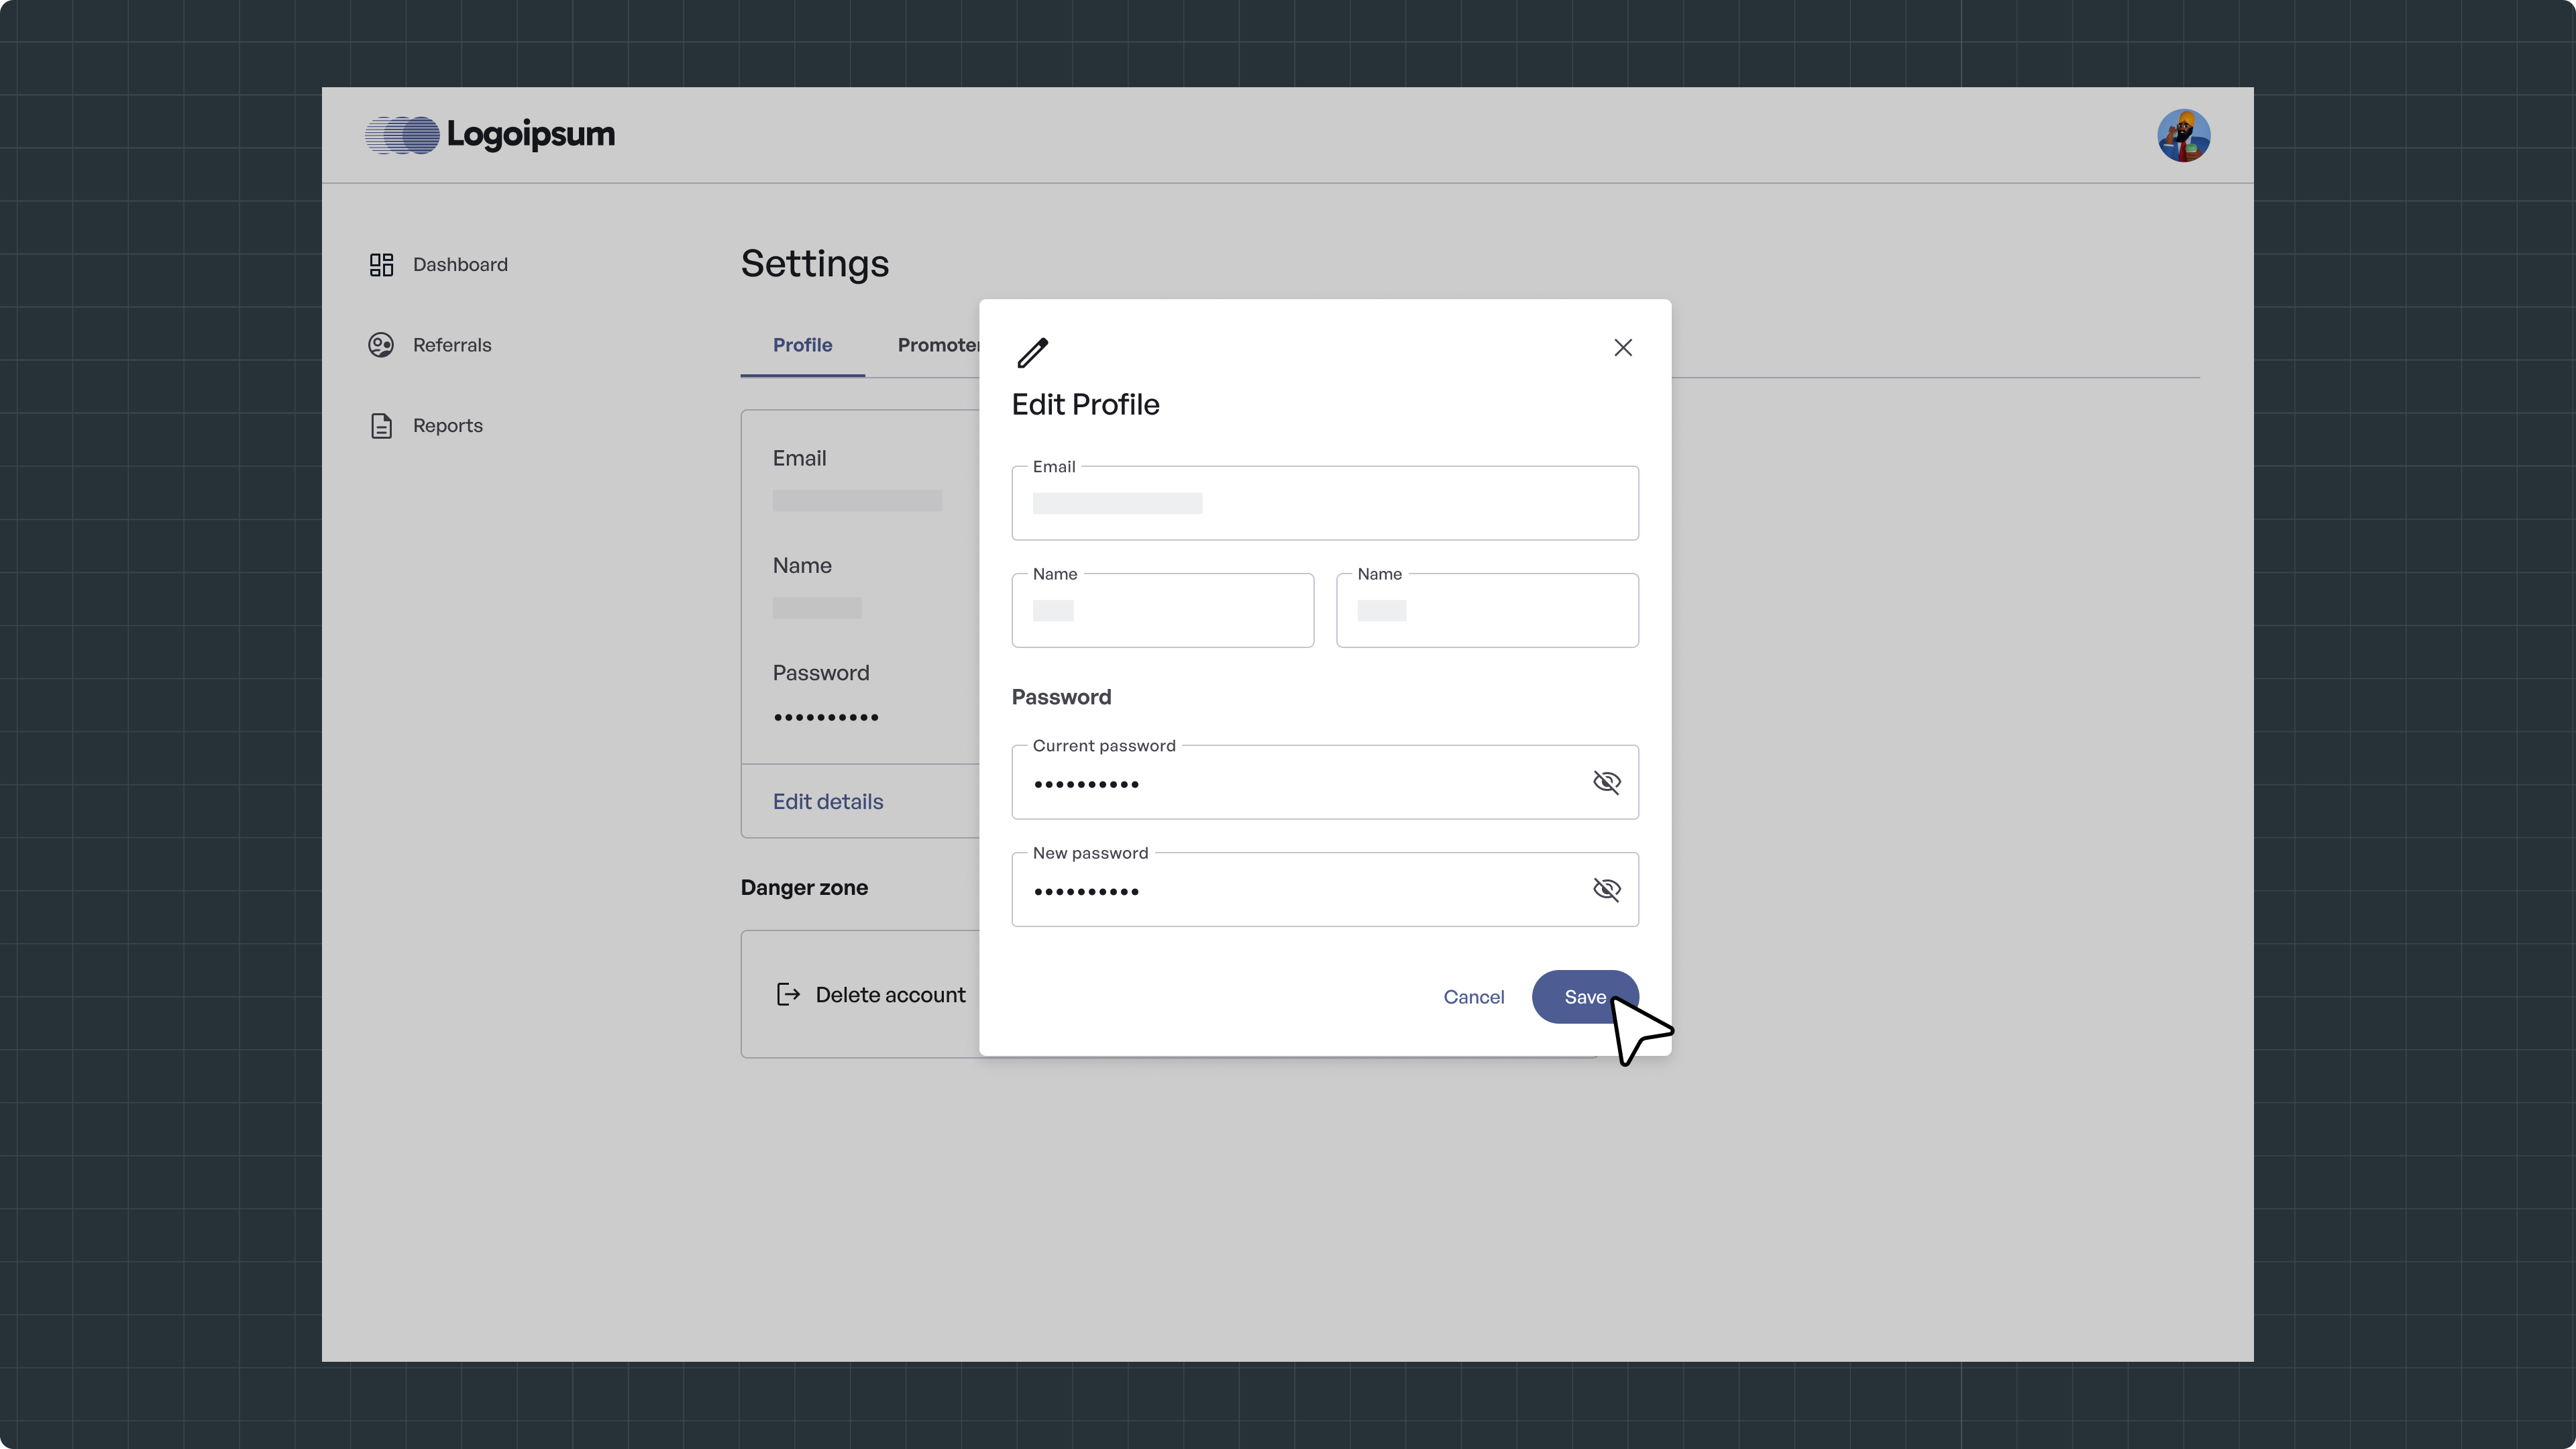2576x1449 pixels.
Task: Show the current password
Action: click(x=1606, y=782)
